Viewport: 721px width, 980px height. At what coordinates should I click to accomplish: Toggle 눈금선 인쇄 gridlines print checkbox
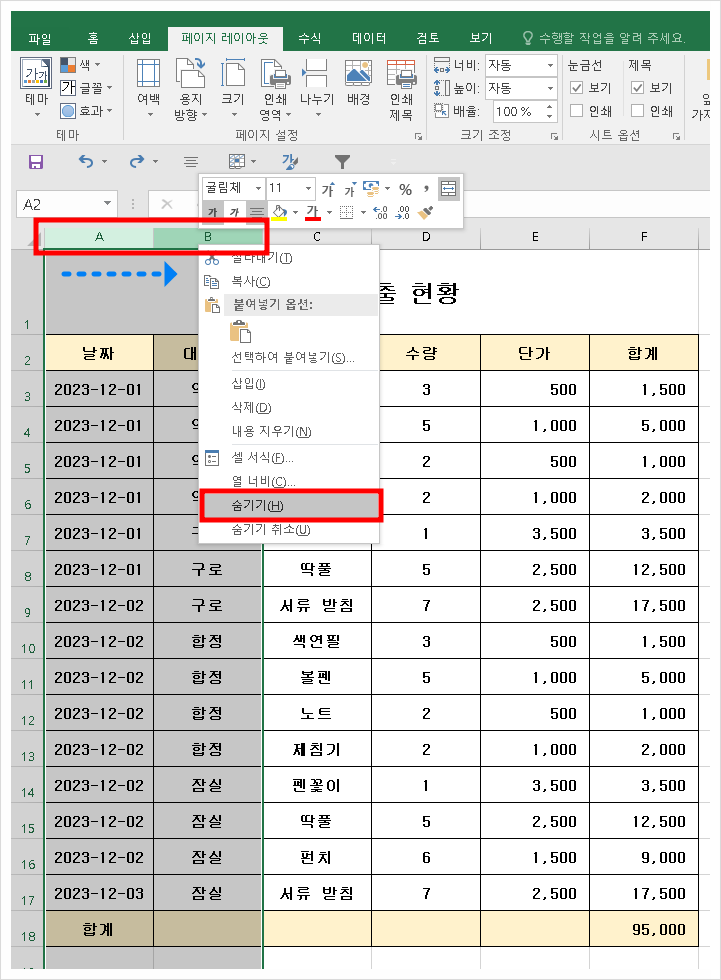coord(577,111)
